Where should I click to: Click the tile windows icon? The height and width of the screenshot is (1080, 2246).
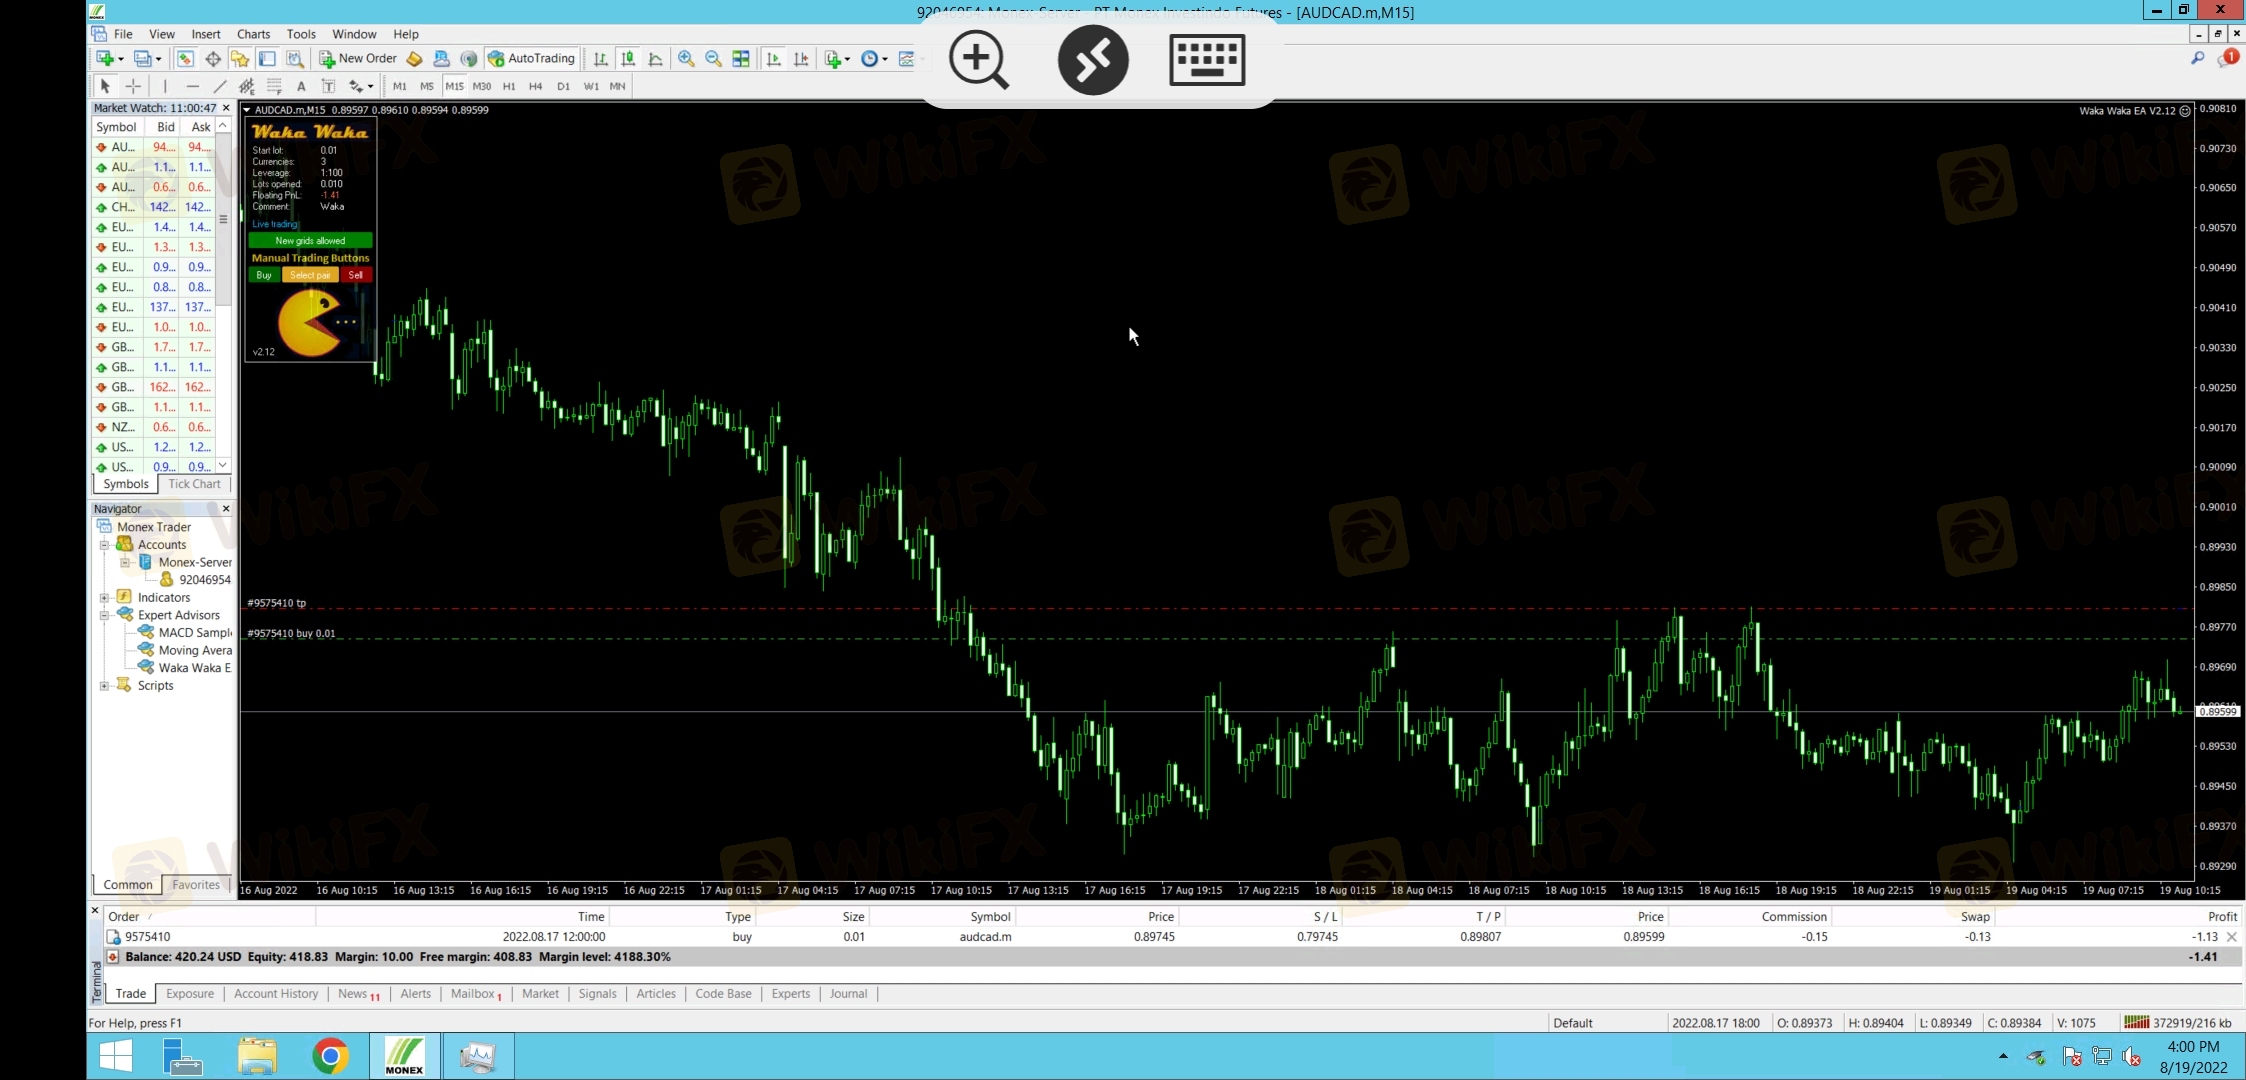[741, 59]
